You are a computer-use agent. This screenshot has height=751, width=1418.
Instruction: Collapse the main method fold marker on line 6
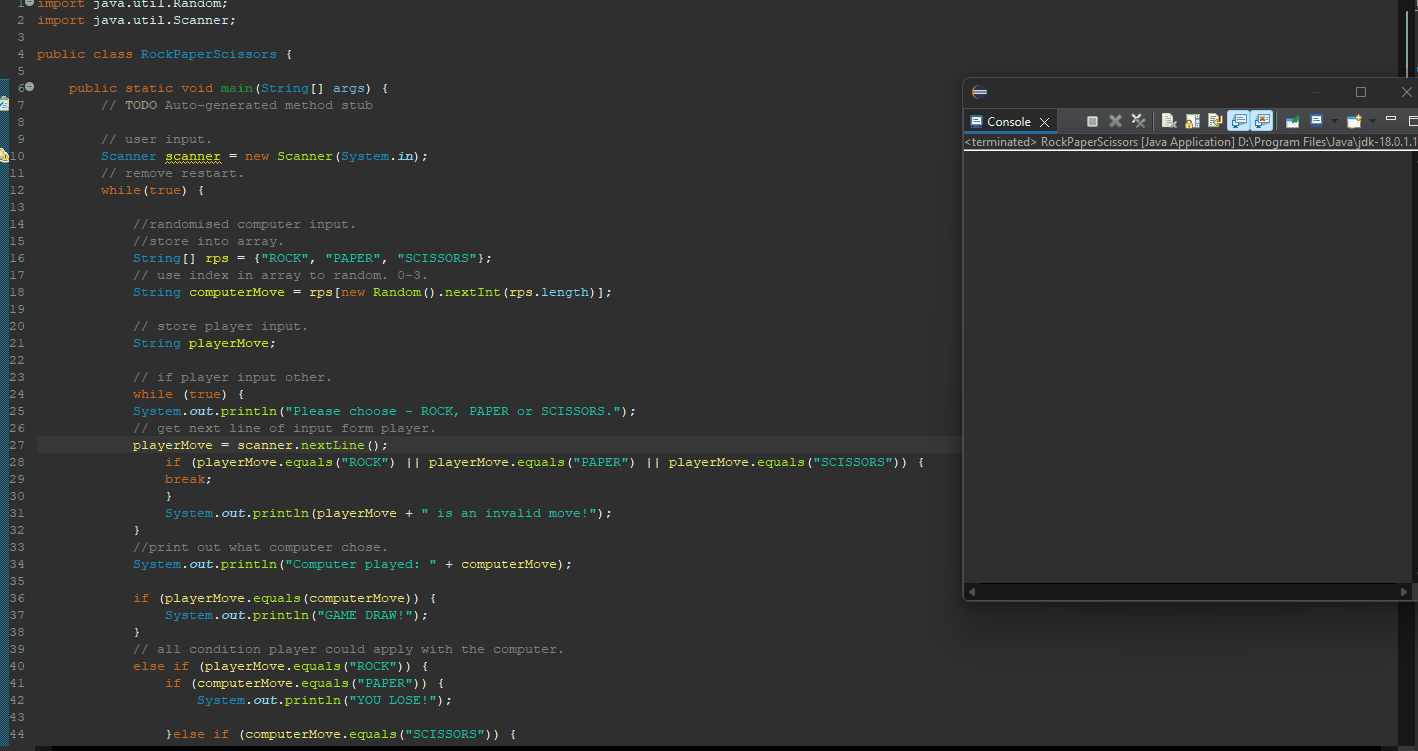28,87
